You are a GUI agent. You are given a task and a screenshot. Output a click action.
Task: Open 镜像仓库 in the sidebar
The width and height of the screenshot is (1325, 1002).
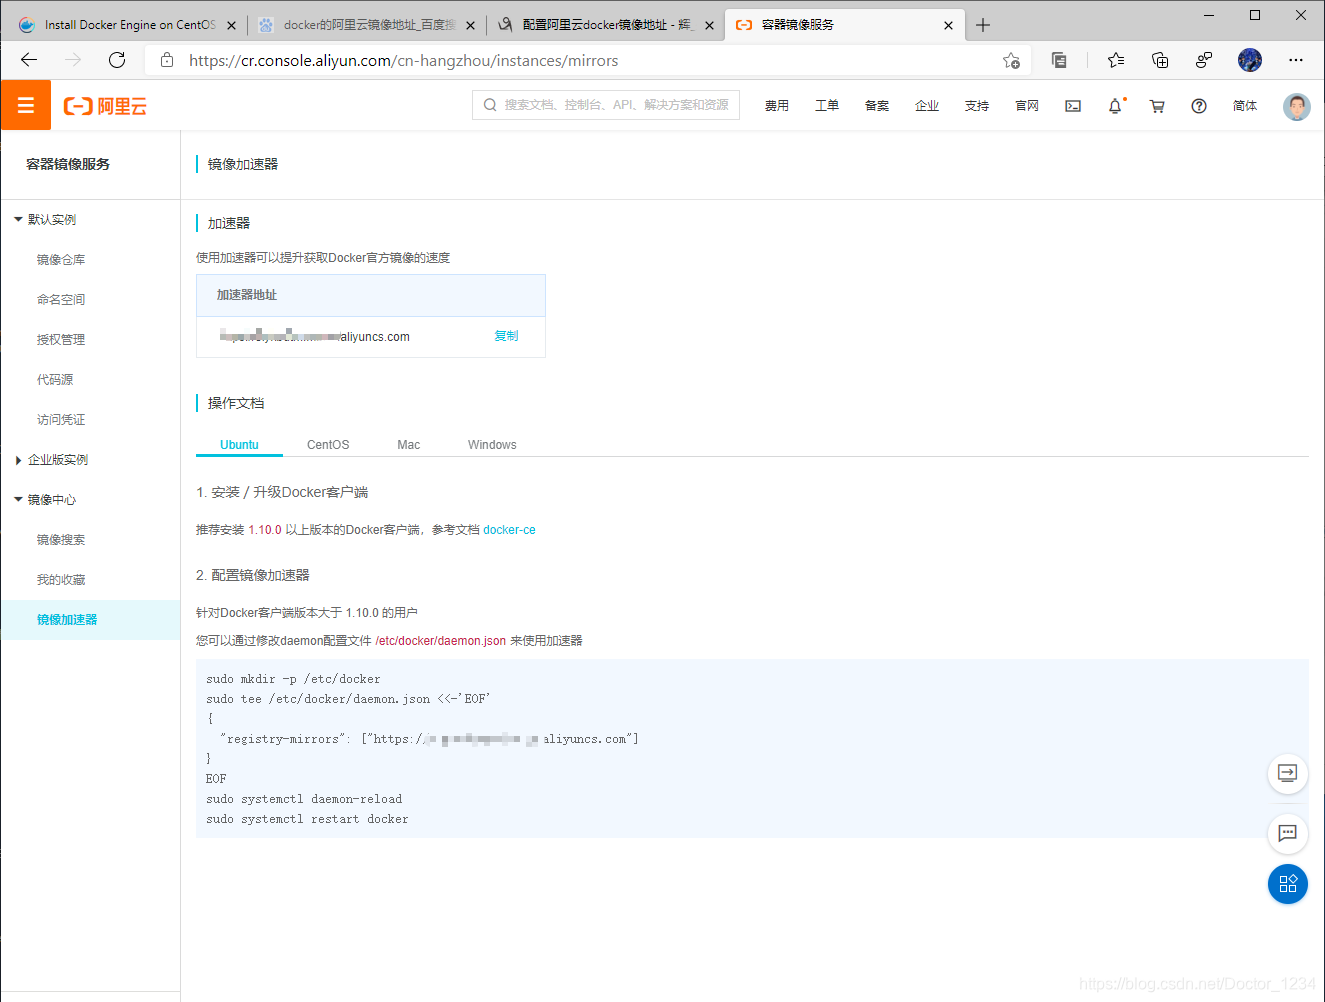61,260
